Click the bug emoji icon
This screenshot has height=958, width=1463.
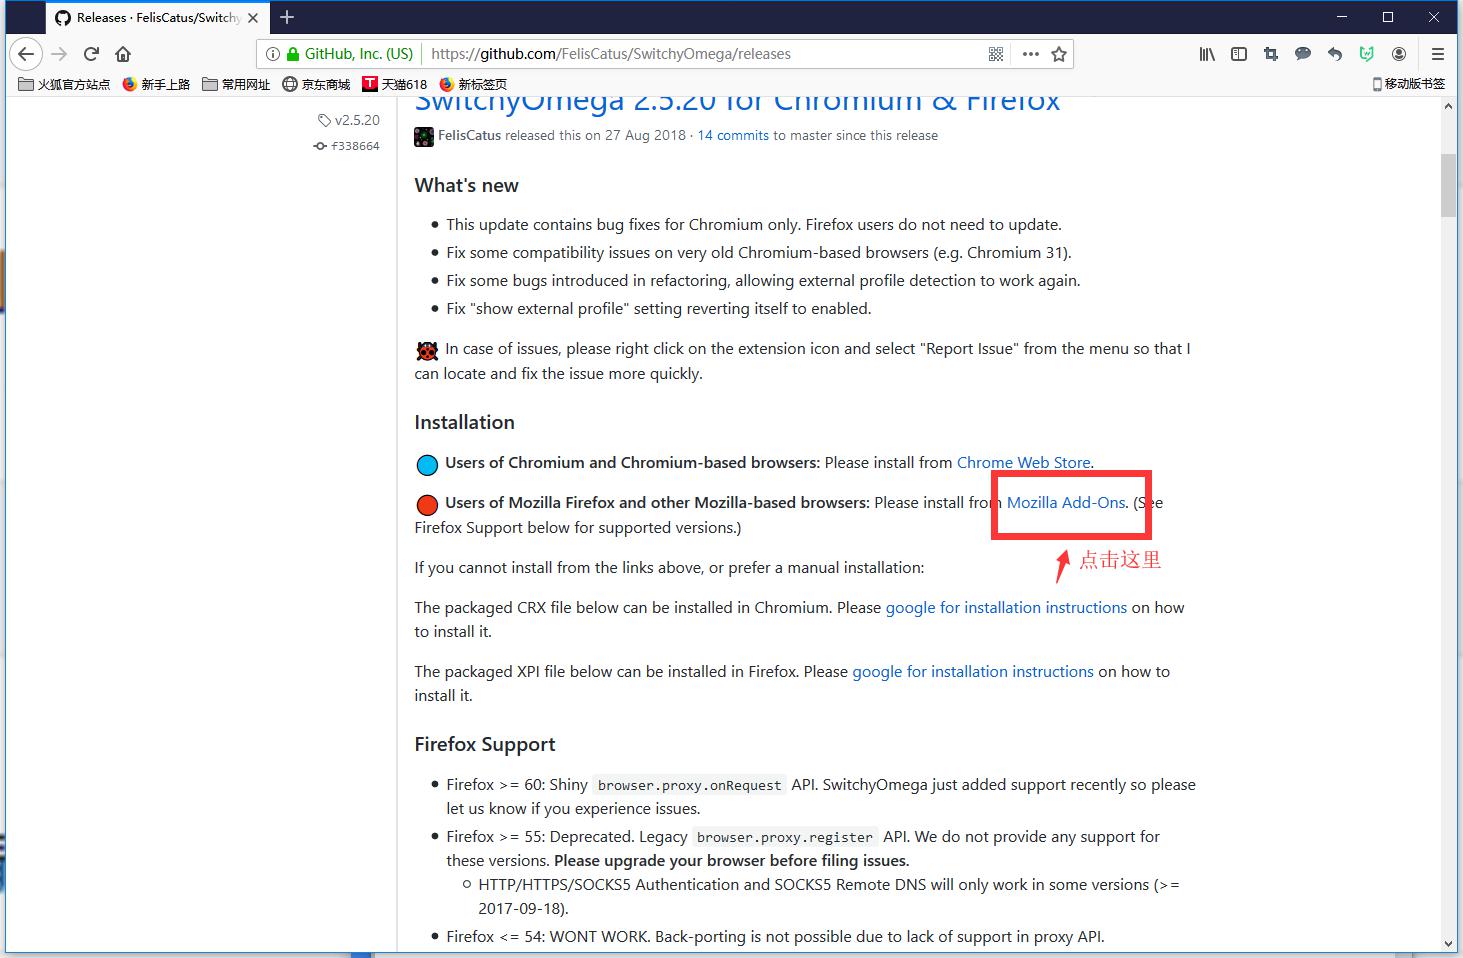(x=427, y=351)
